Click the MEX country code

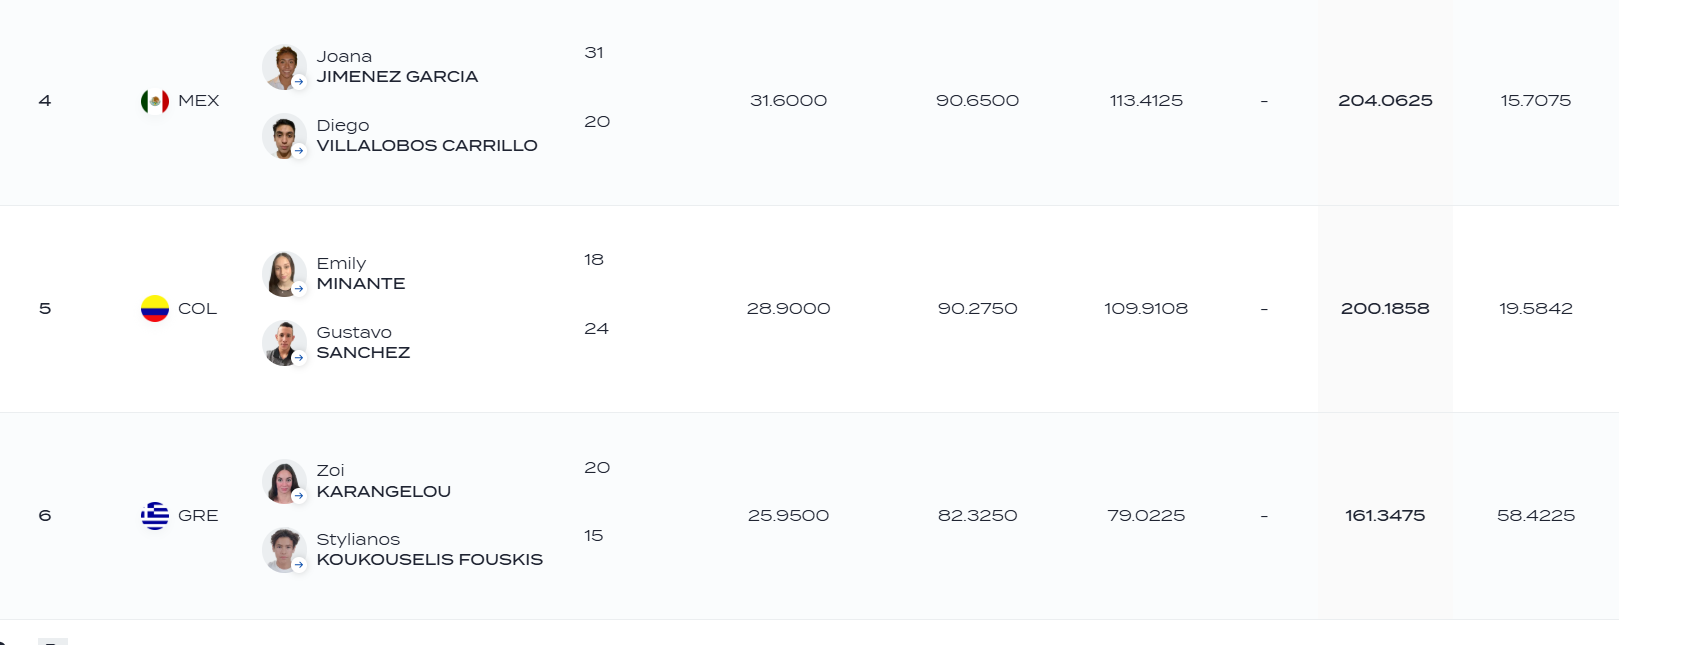(x=199, y=101)
